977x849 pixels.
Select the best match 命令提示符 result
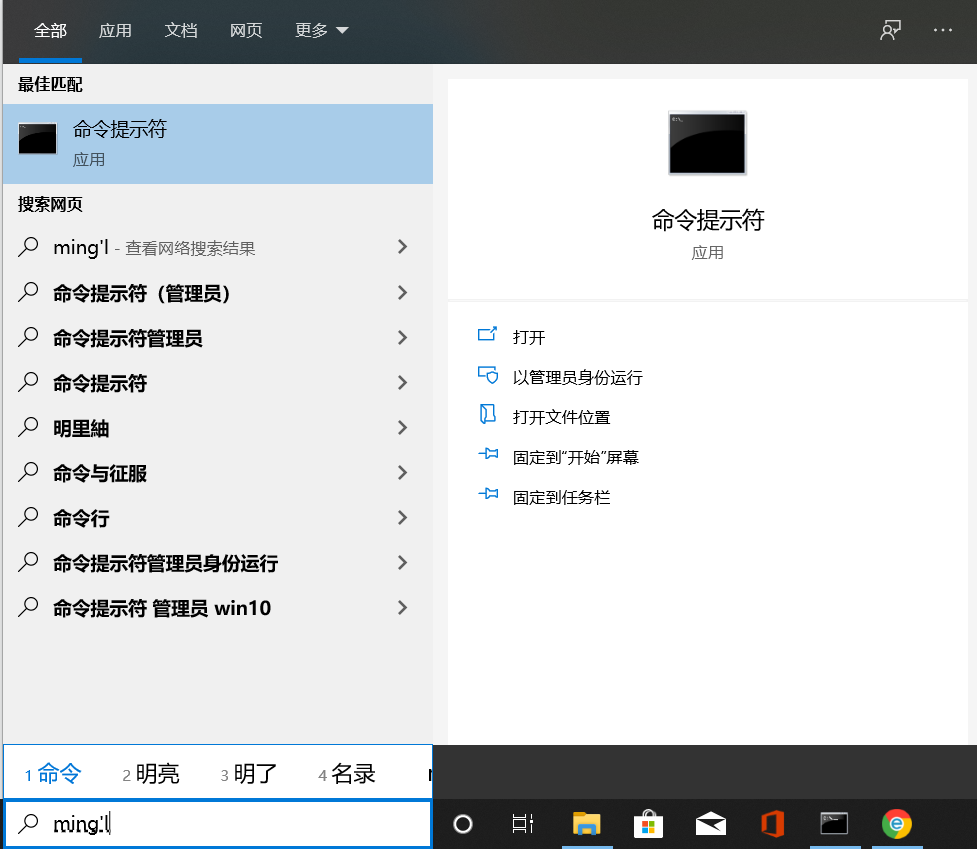[x=218, y=144]
